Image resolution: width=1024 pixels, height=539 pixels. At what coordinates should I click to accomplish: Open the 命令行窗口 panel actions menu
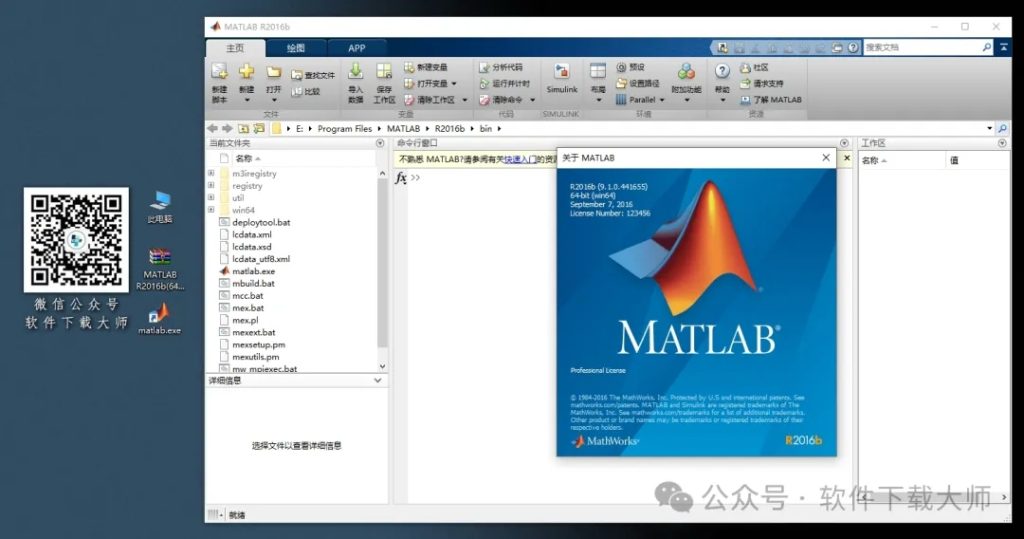(x=844, y=143)
